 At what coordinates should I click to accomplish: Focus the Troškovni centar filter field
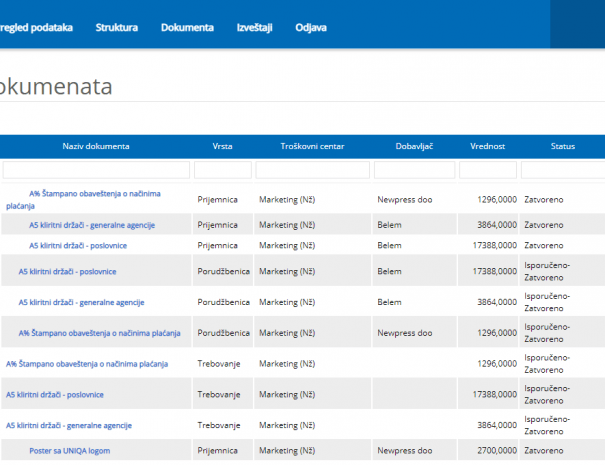[312, 170]
